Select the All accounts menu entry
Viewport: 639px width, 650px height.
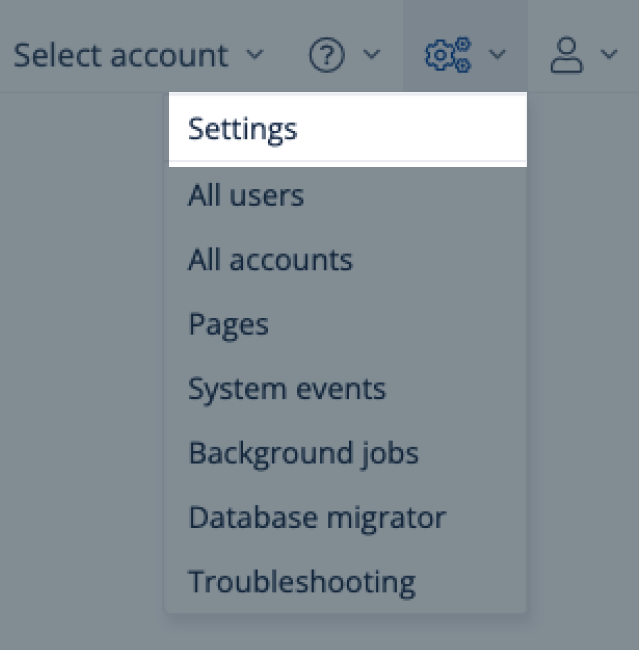click(x=270, y=260)
